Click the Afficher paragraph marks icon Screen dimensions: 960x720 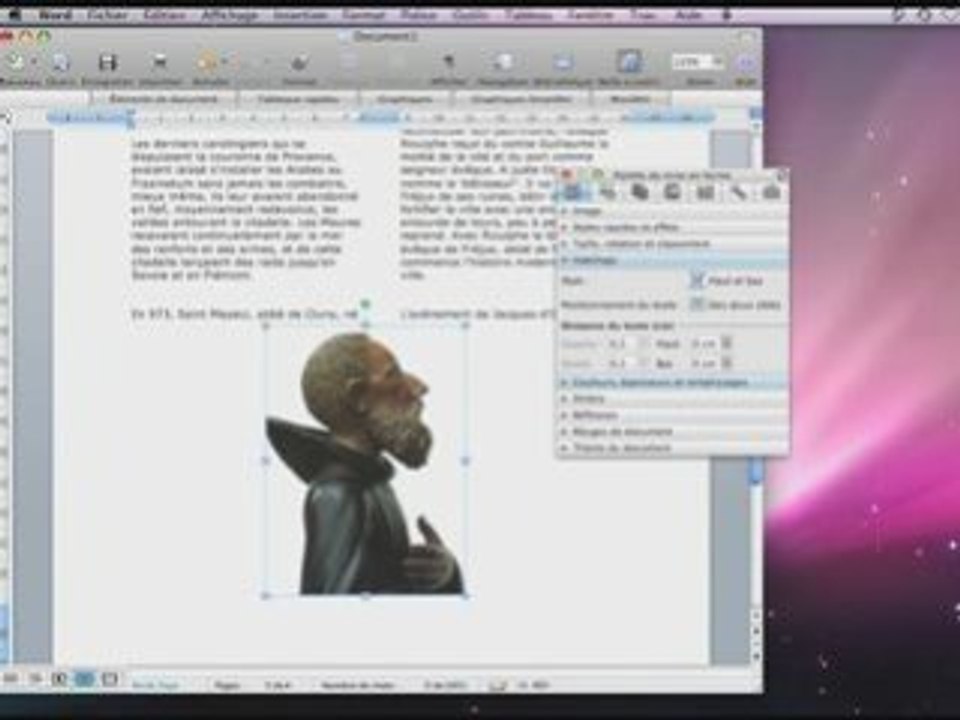[x=449, y=62]
